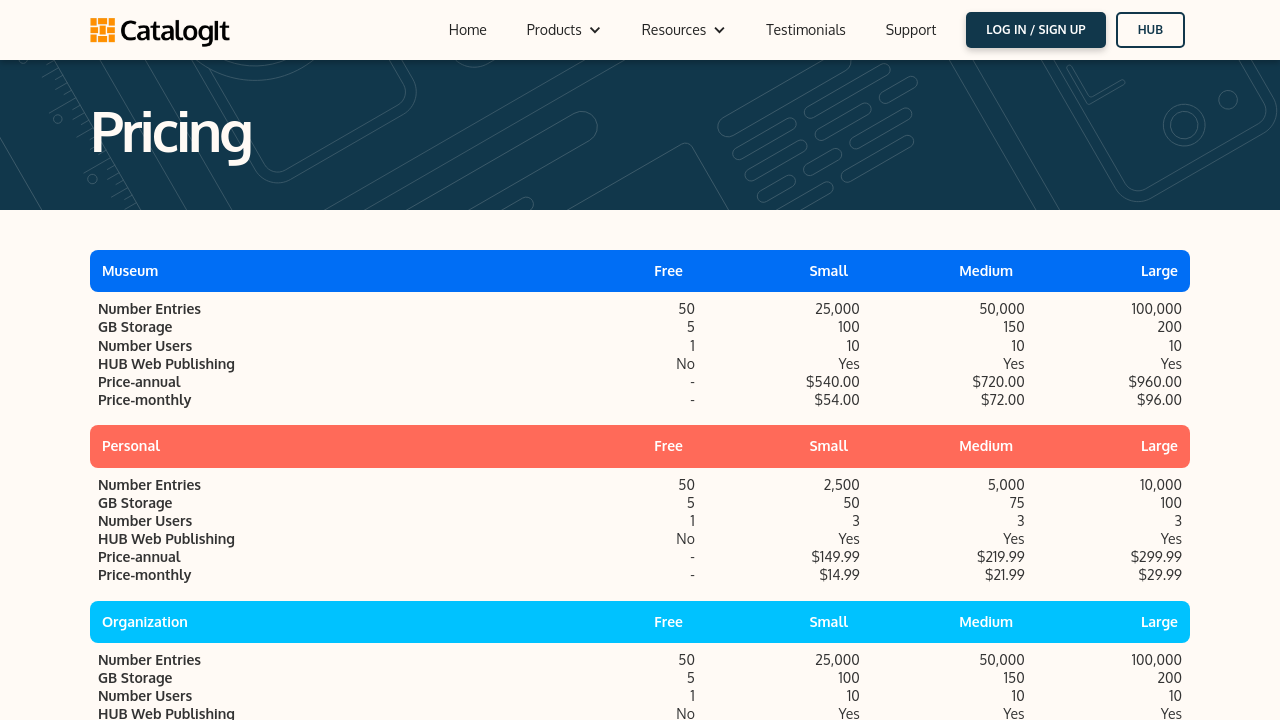Open the Support link

click(910, 30)
